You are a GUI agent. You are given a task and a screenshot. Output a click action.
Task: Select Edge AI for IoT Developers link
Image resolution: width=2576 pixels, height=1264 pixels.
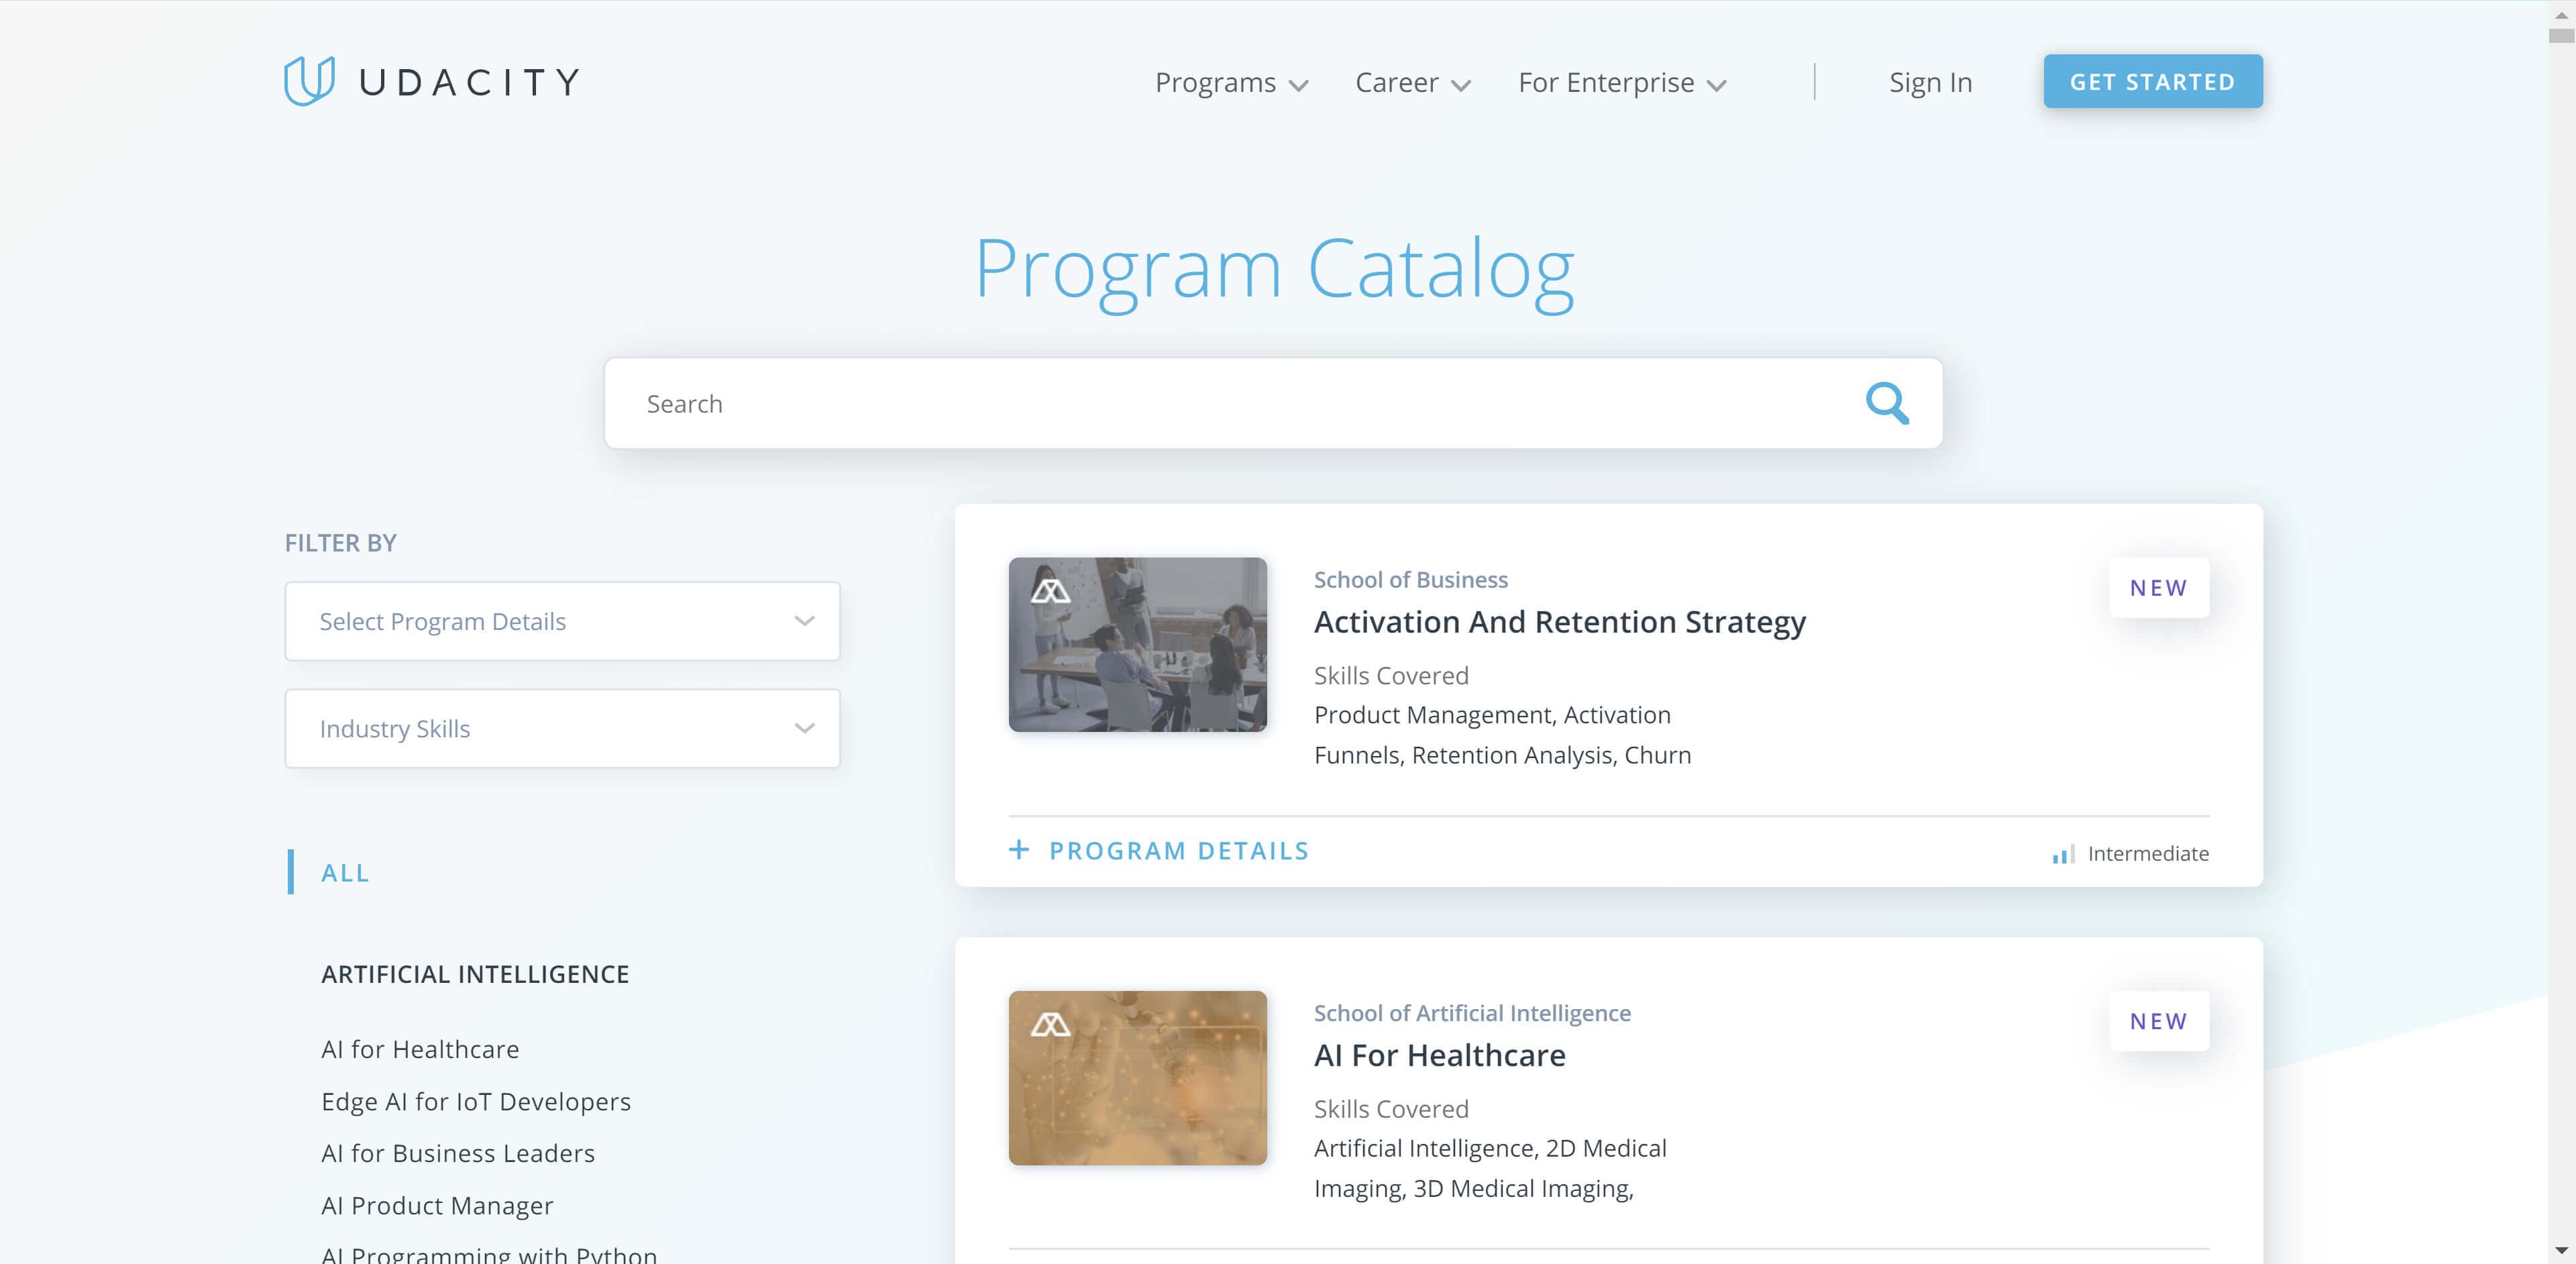coord(475,1100)
